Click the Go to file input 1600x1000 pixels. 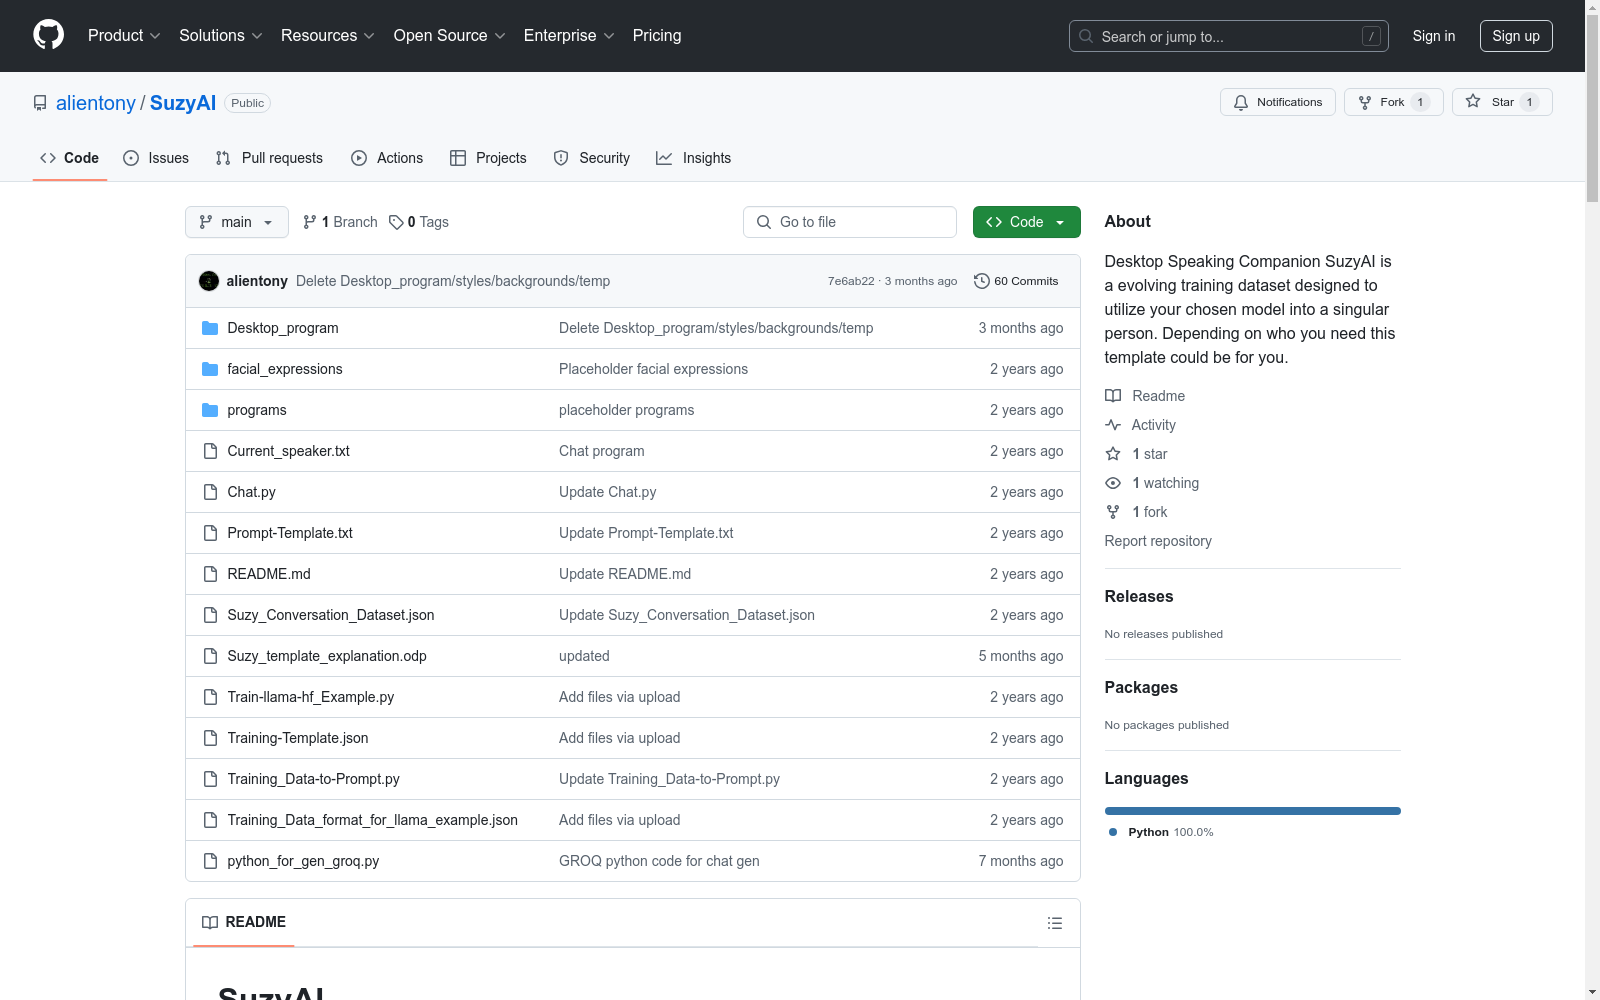coord(850,222)
